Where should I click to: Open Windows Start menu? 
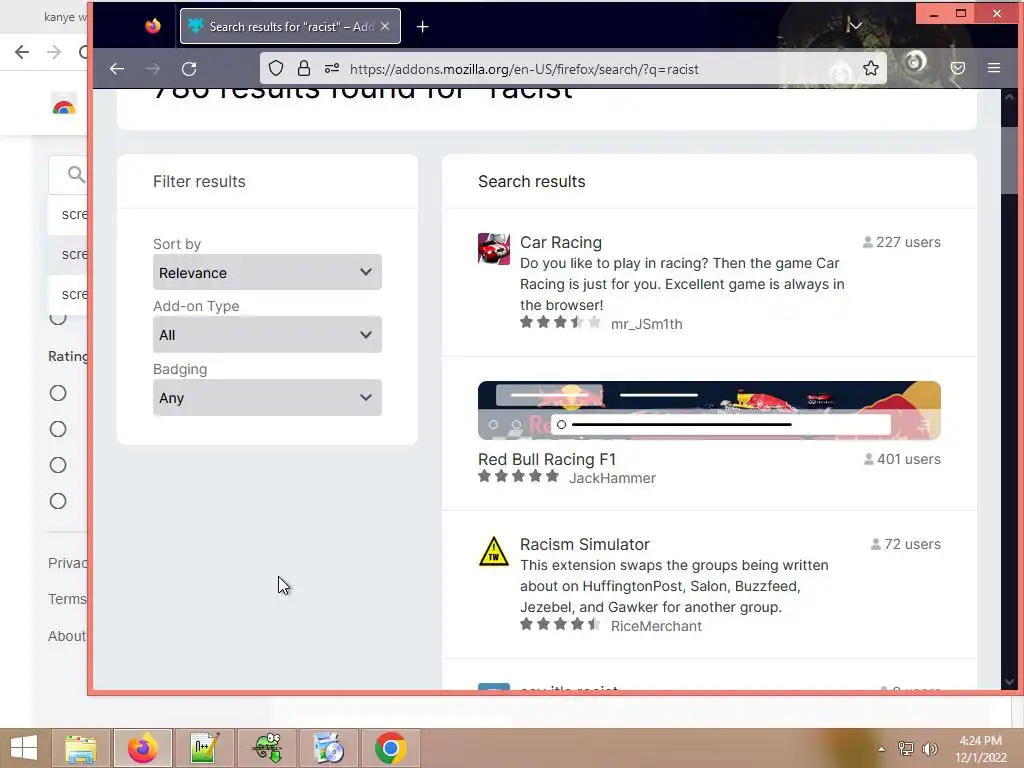[x=24, y=748]
